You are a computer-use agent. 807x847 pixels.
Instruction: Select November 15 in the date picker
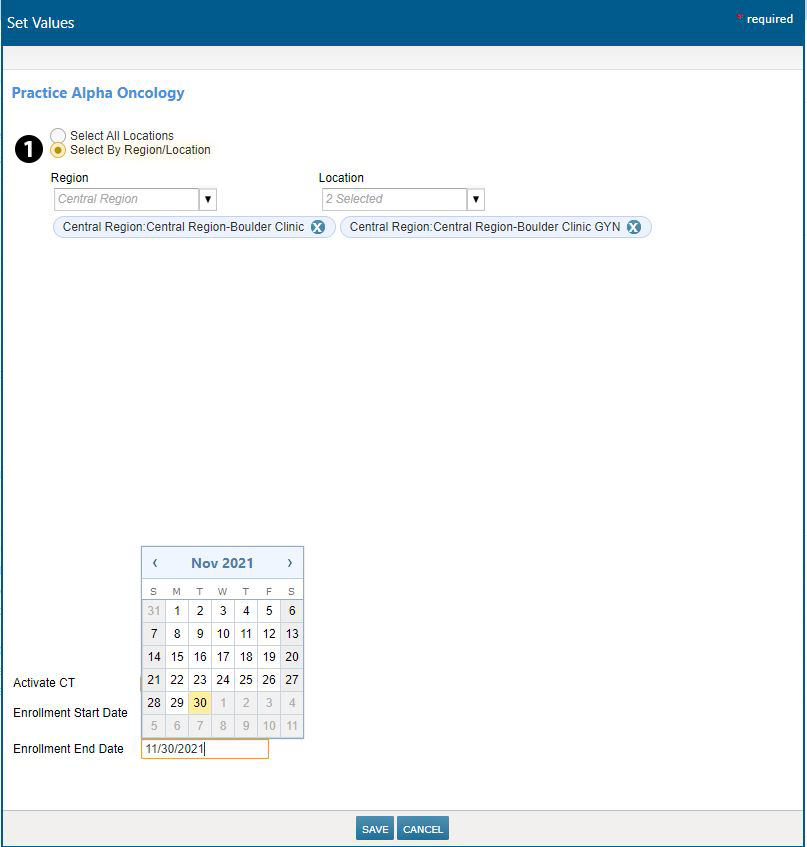tap(177, 657)
